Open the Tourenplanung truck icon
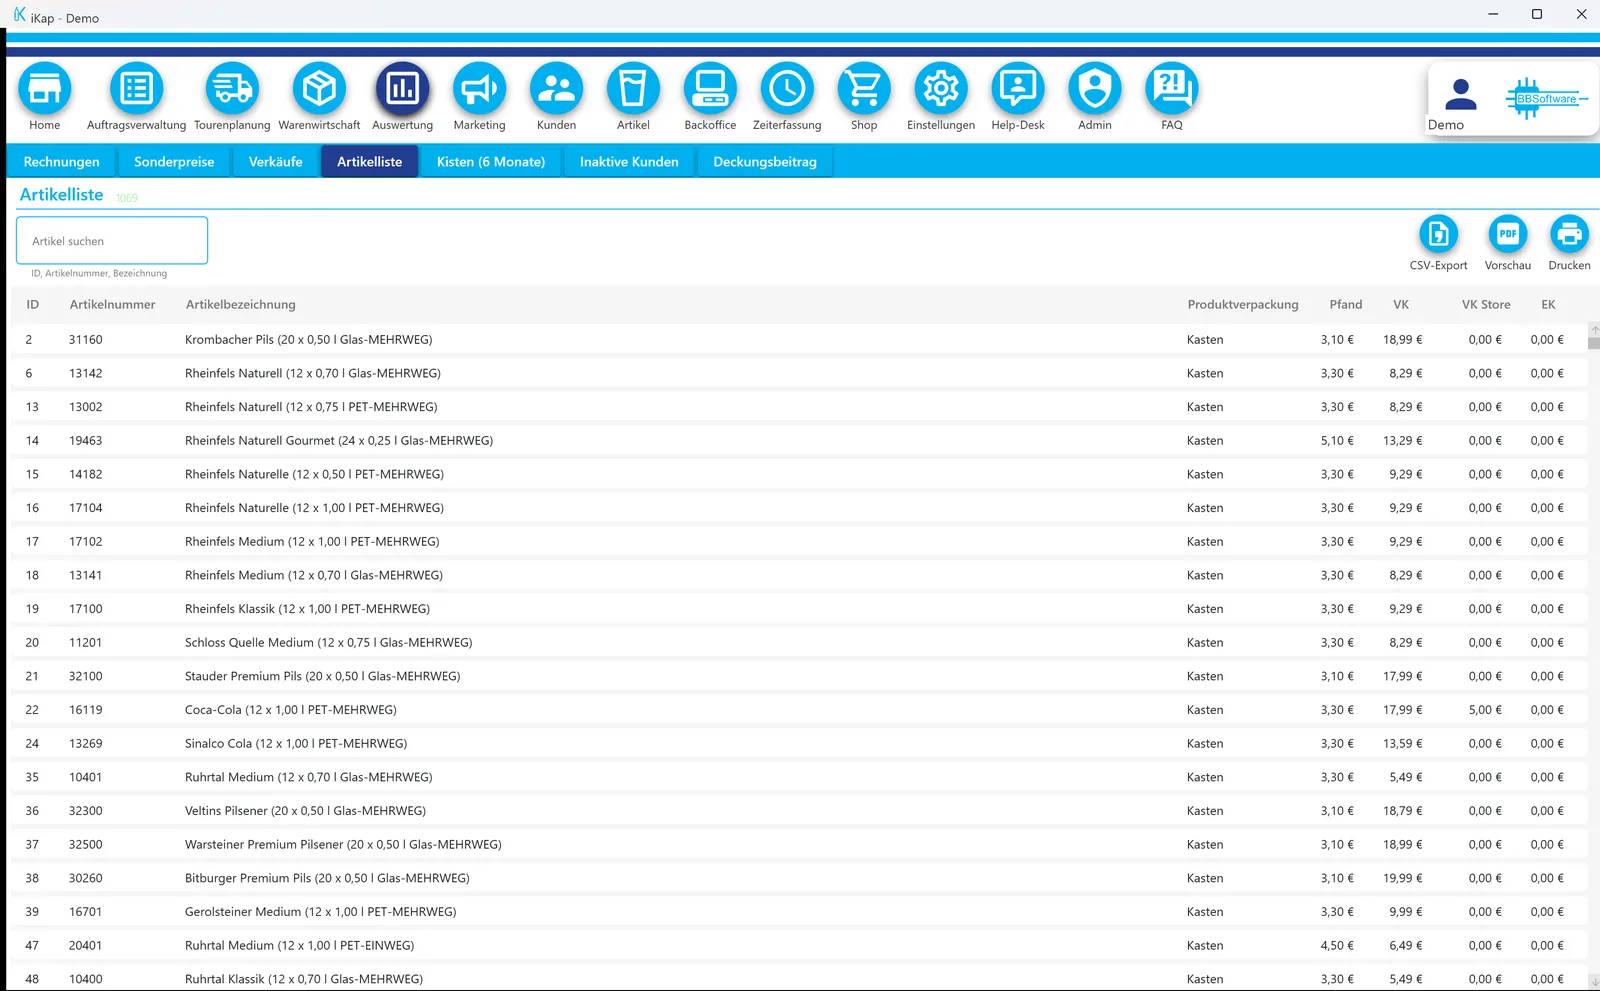 [x=232, y=89]
